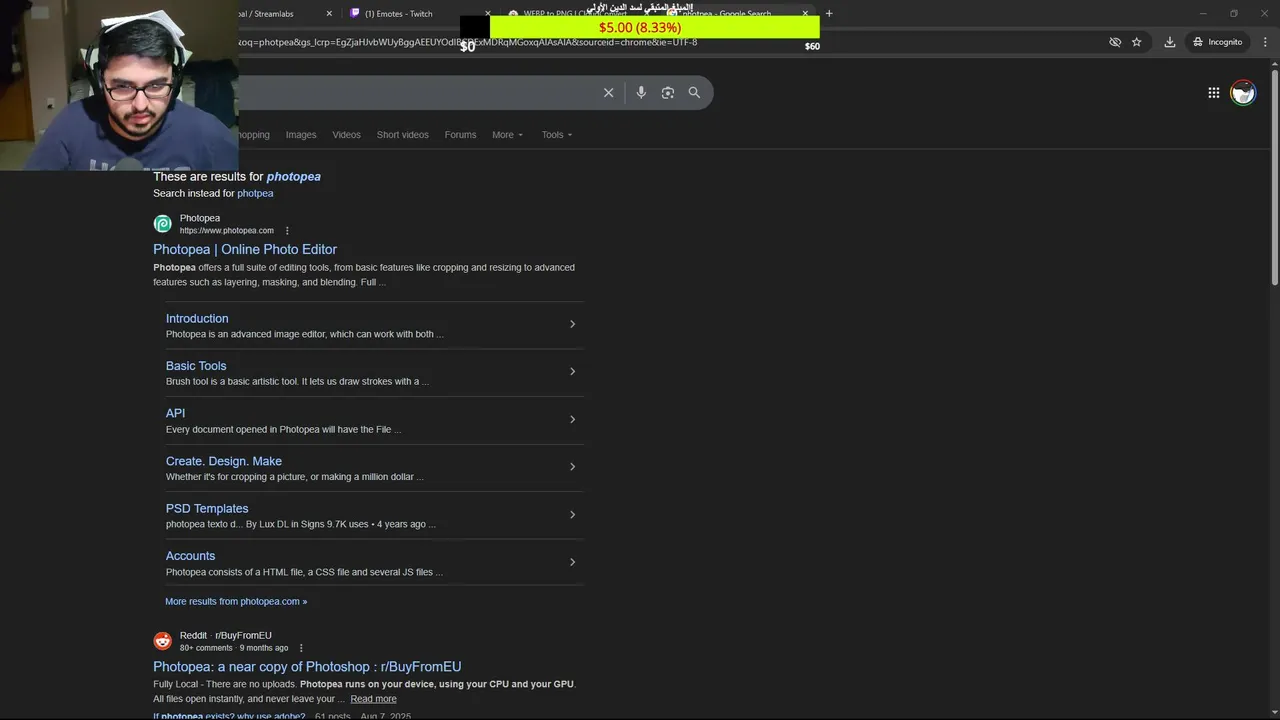Select the Images search filter
The width and height of the screenshot is (1280, 720).
tap(301, 135)
